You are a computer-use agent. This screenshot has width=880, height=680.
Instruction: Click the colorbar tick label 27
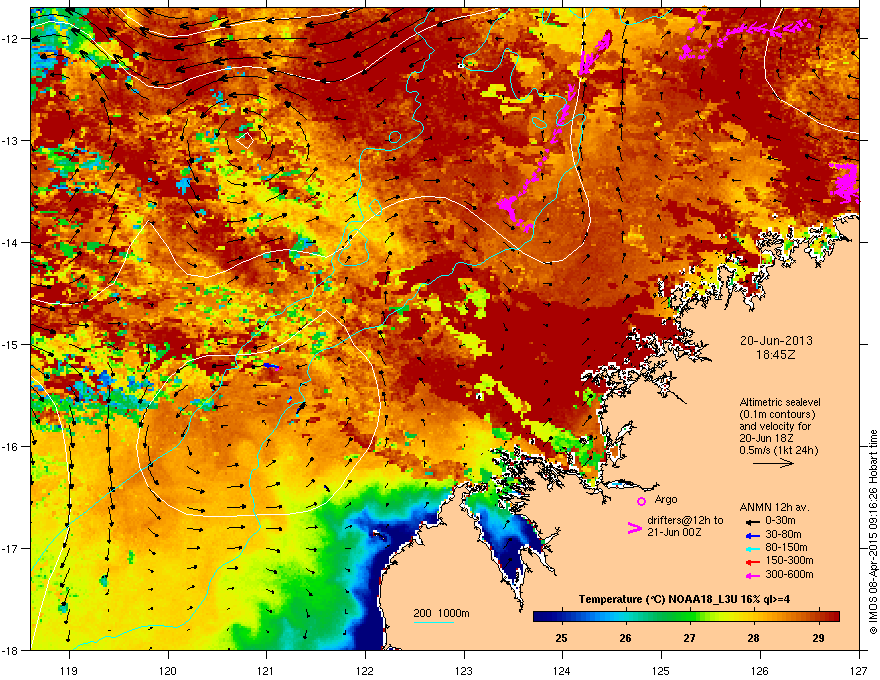[689, 638]
